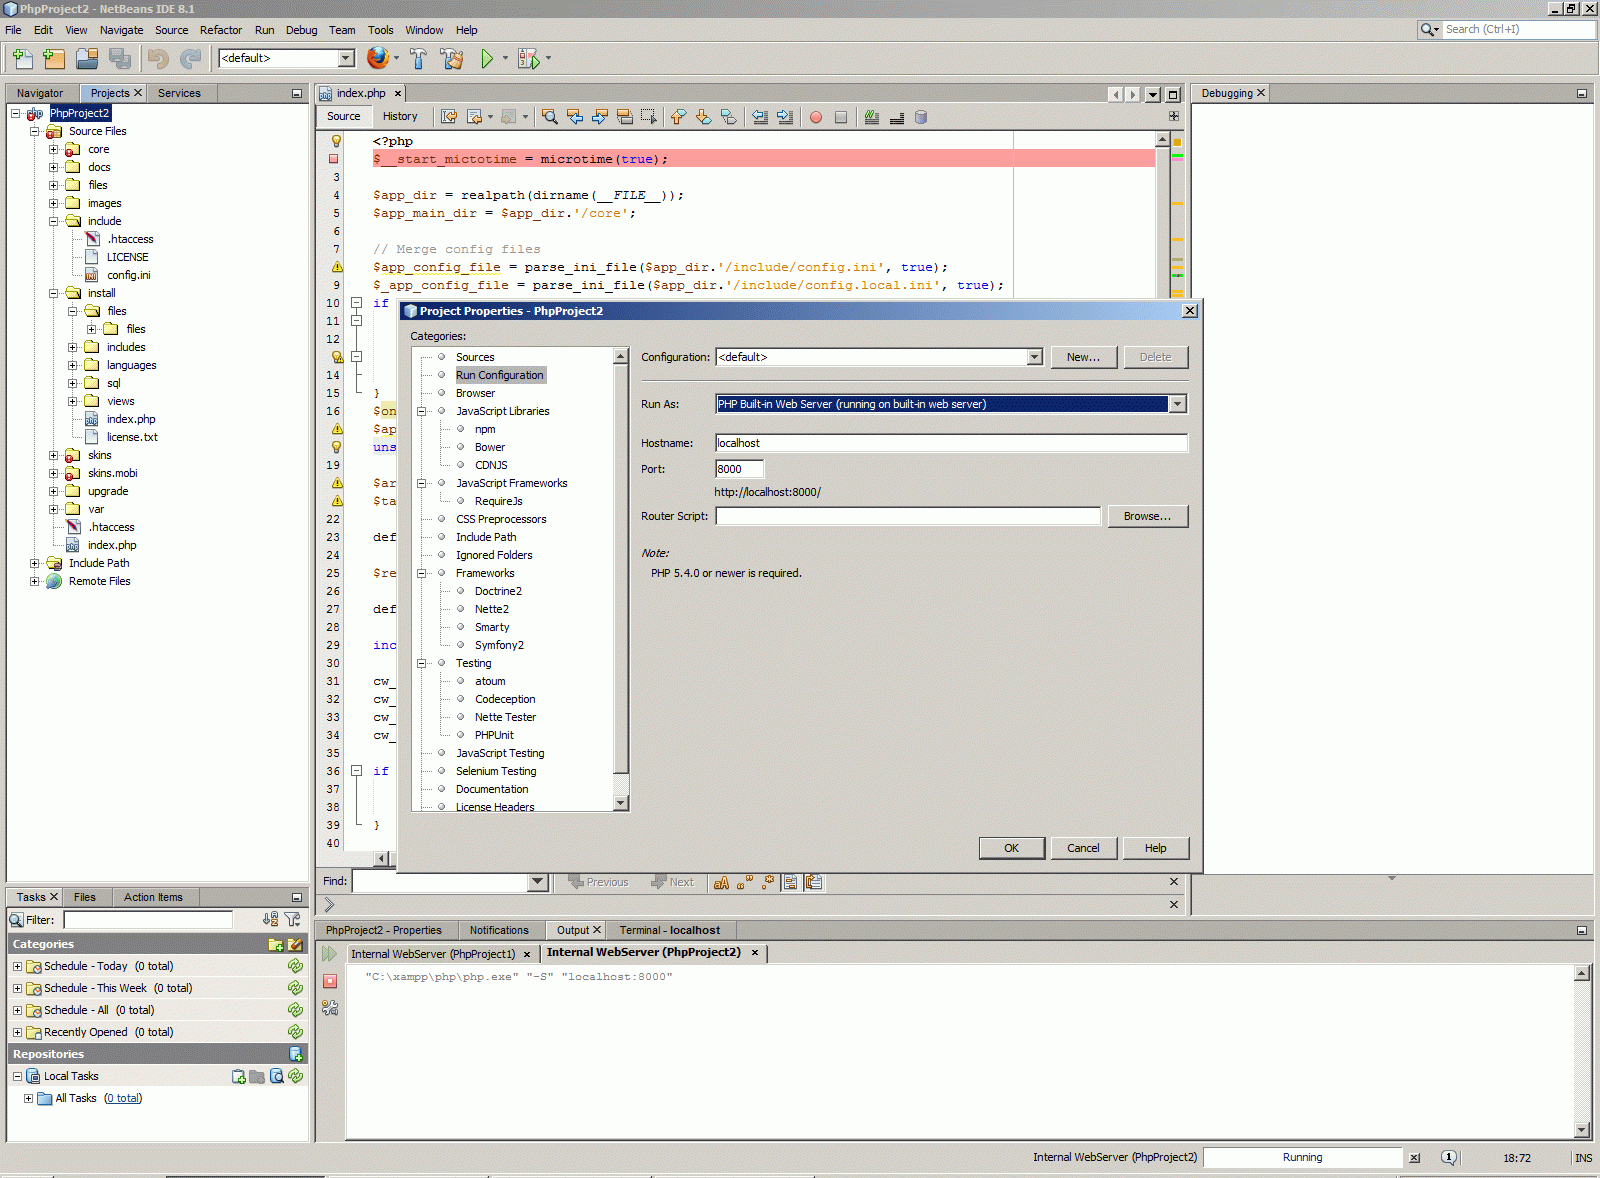Click the Help button in Project Properties
Screen dimensions: 1600x1178
pos(1156,848)
